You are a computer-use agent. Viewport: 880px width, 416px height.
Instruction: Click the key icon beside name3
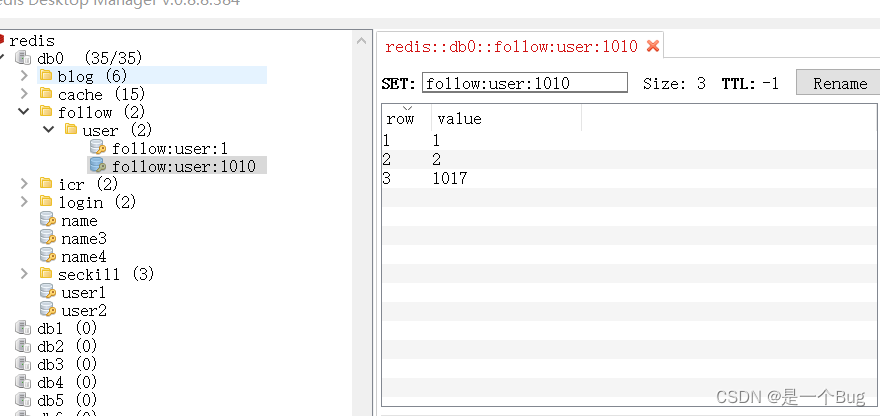tap(48, 237)
